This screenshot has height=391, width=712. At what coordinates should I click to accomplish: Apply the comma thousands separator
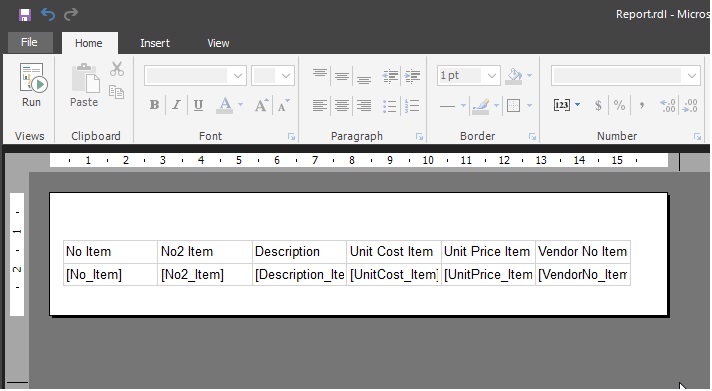click(642, 106)
